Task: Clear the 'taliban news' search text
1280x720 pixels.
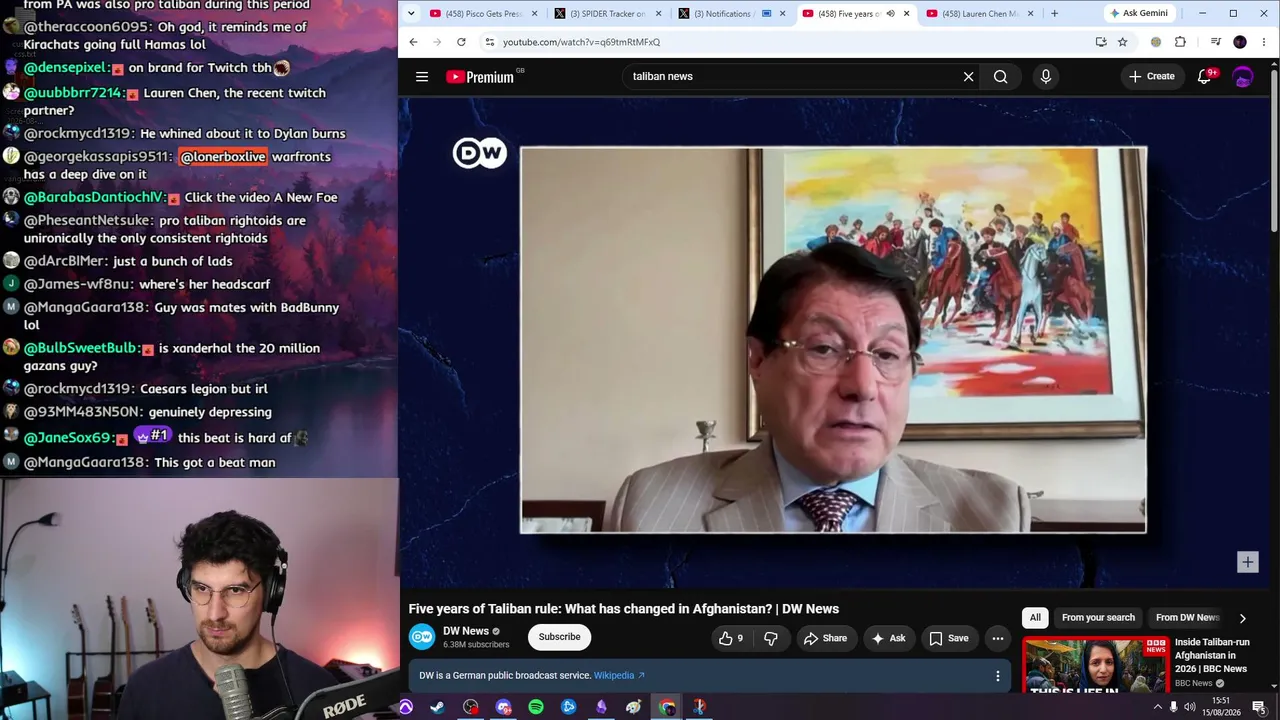Action: 968,77
